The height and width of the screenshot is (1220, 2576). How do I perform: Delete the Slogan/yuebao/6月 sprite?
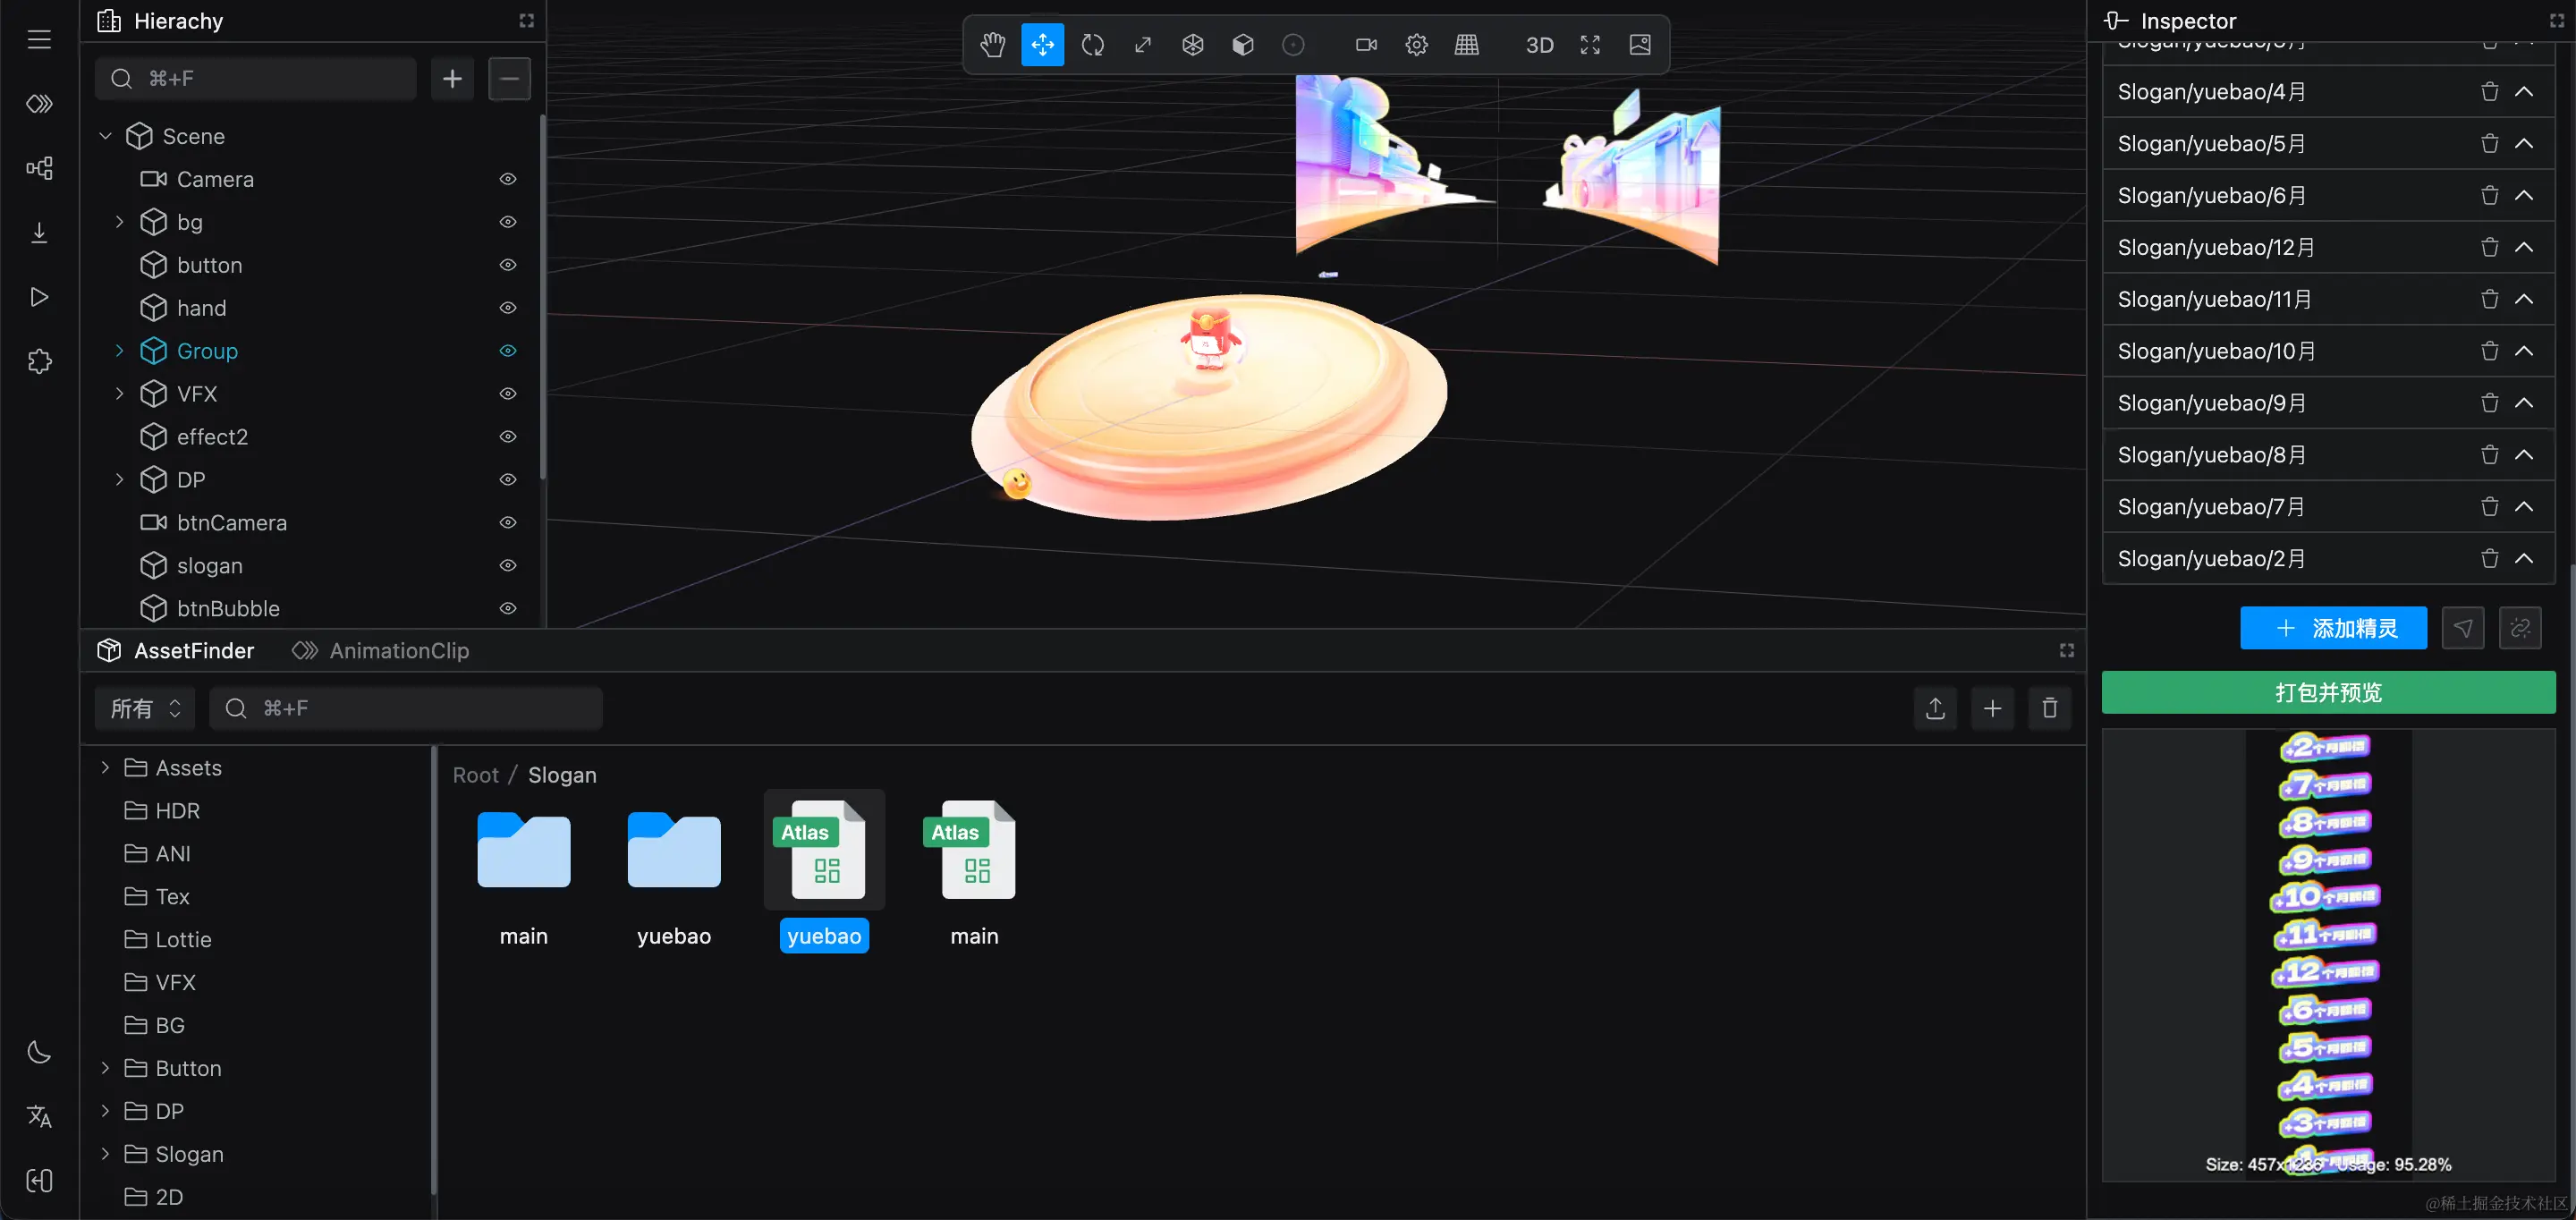point(2489,195)
